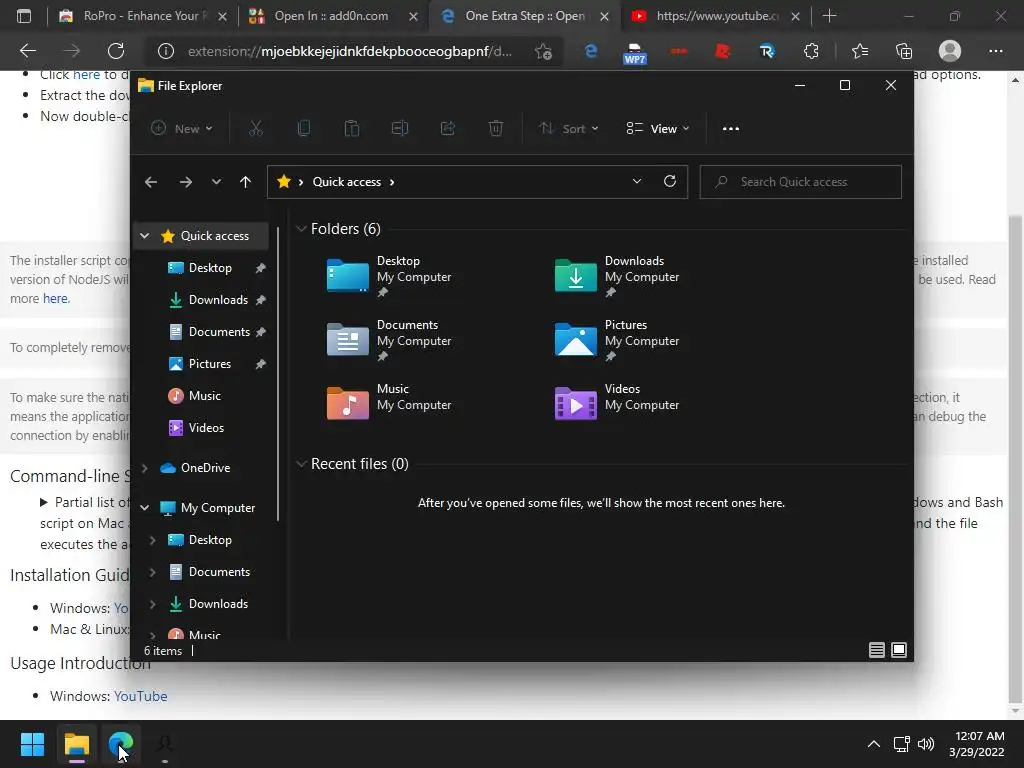Click the Delete trash icon in File Explorer
Viewport: 1024px width, 768px height.
point(496,129)
